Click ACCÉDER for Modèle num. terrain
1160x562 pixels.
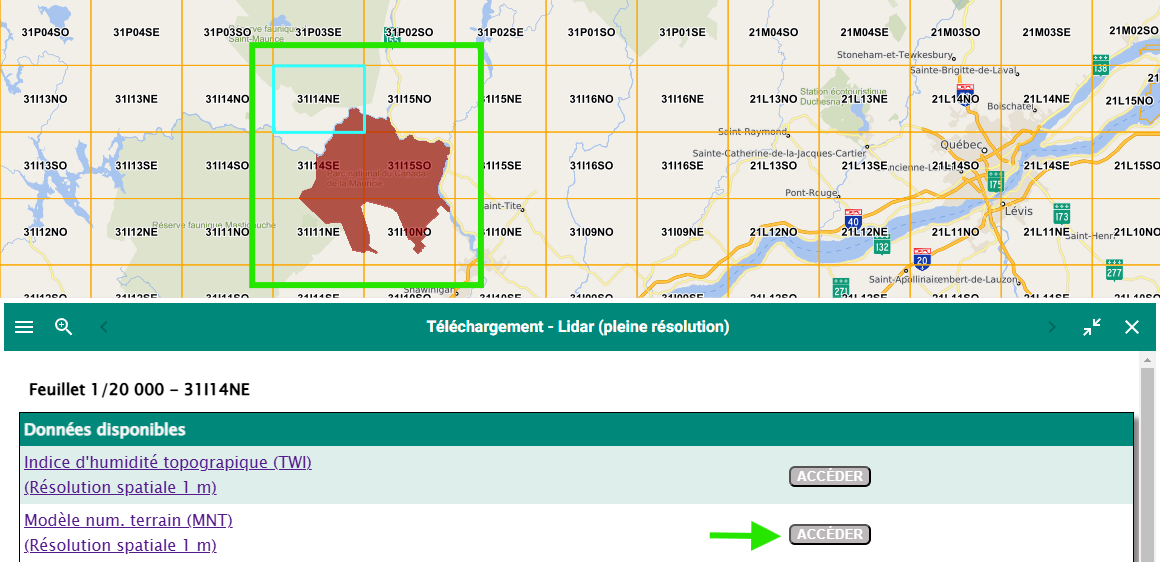point(829,534)
